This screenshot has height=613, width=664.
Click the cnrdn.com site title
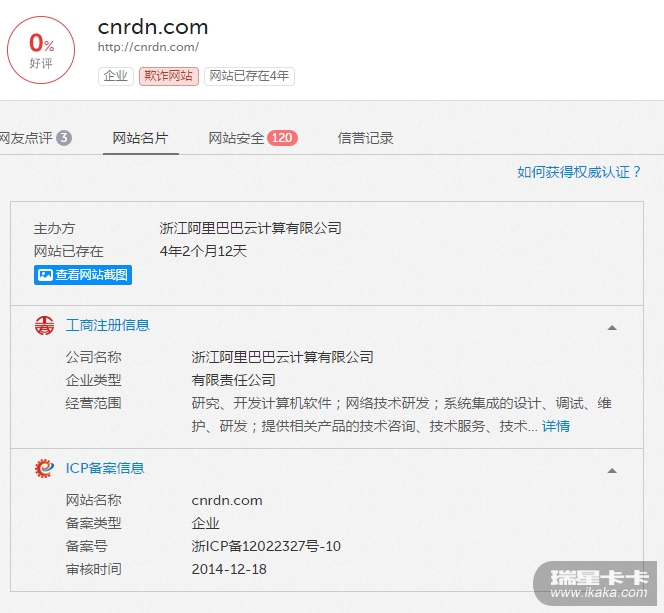tap(153, 27)
